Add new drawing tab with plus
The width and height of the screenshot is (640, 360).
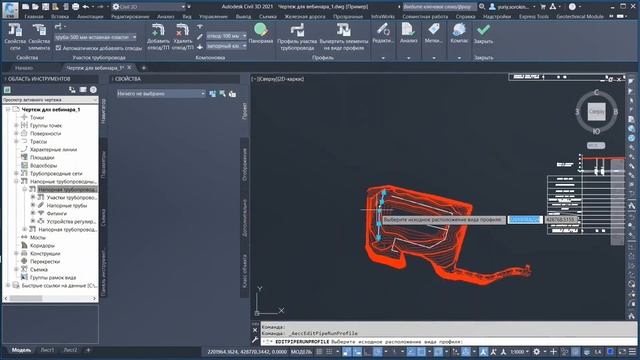click(144, 68)
